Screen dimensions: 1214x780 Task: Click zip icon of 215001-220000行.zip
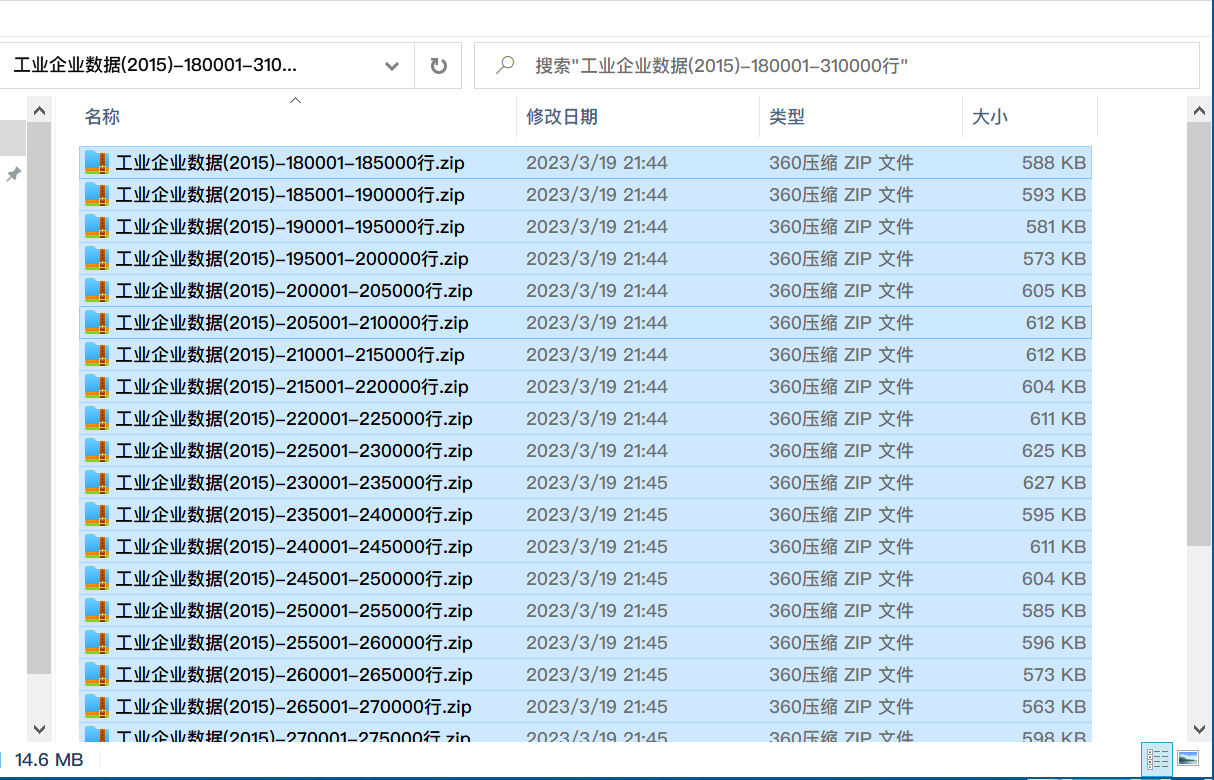click(x=95, y=387)
